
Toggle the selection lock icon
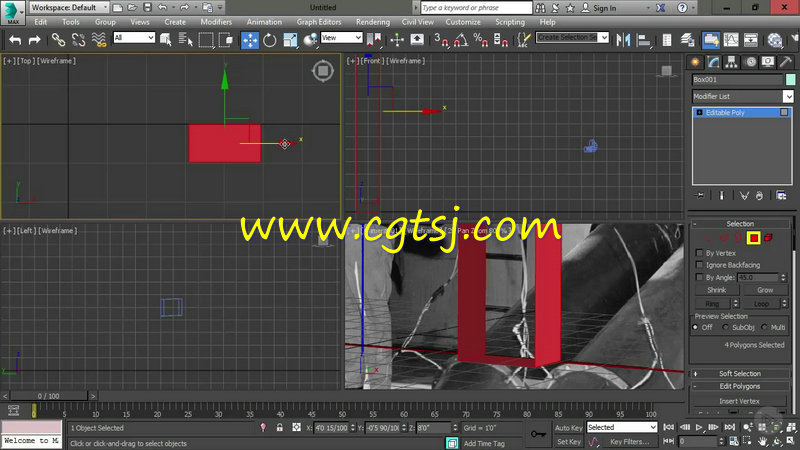280,428
